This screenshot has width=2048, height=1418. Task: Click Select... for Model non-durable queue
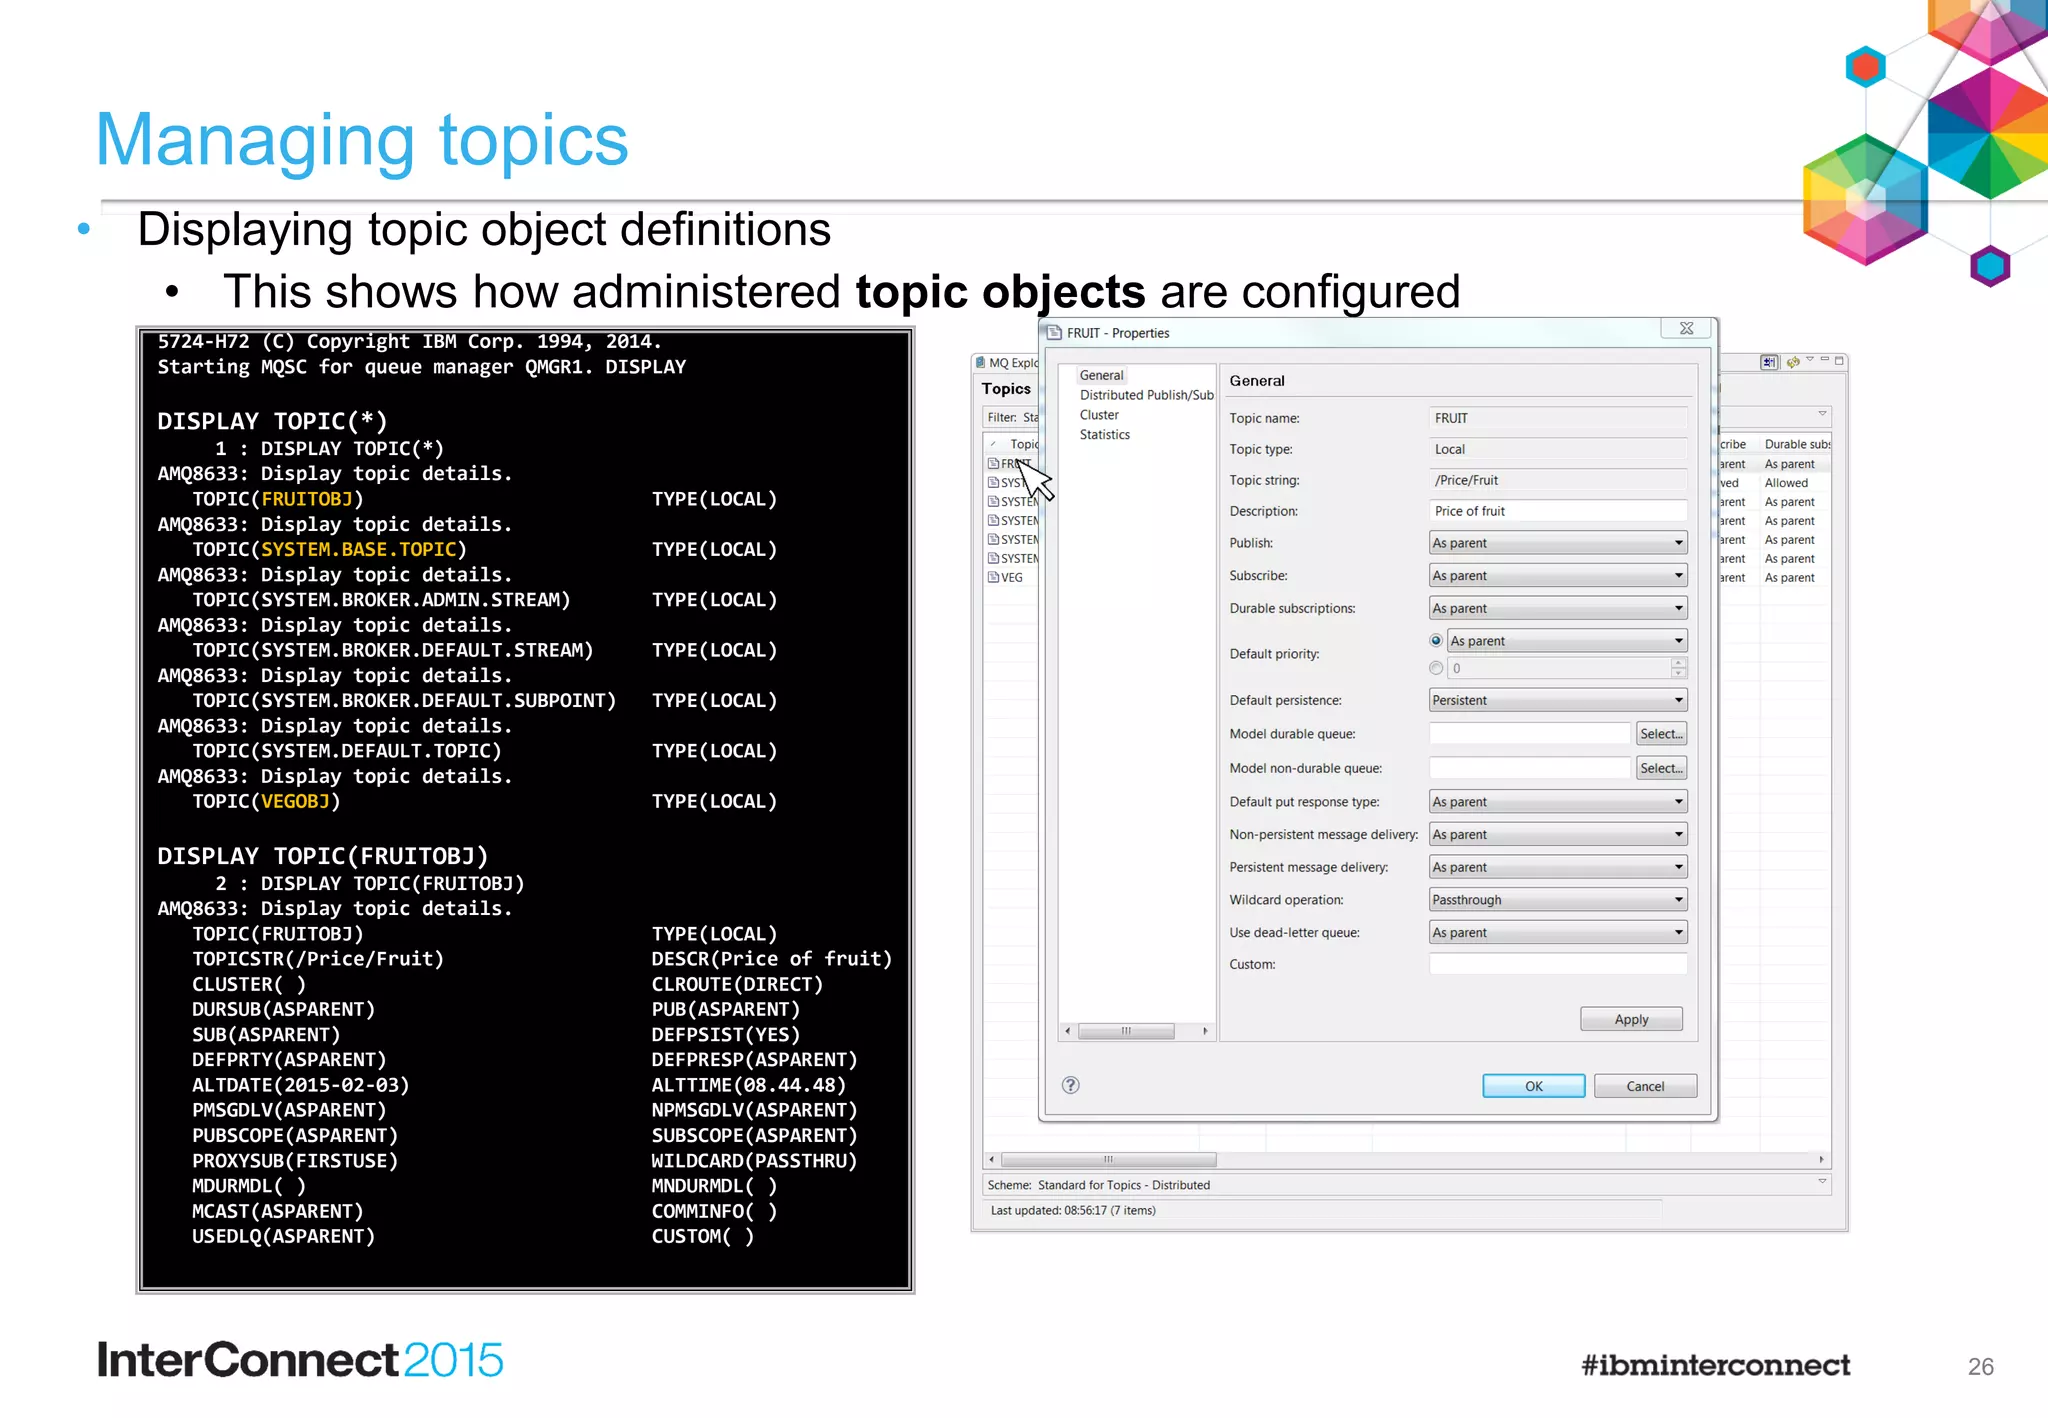(1661, 768)
